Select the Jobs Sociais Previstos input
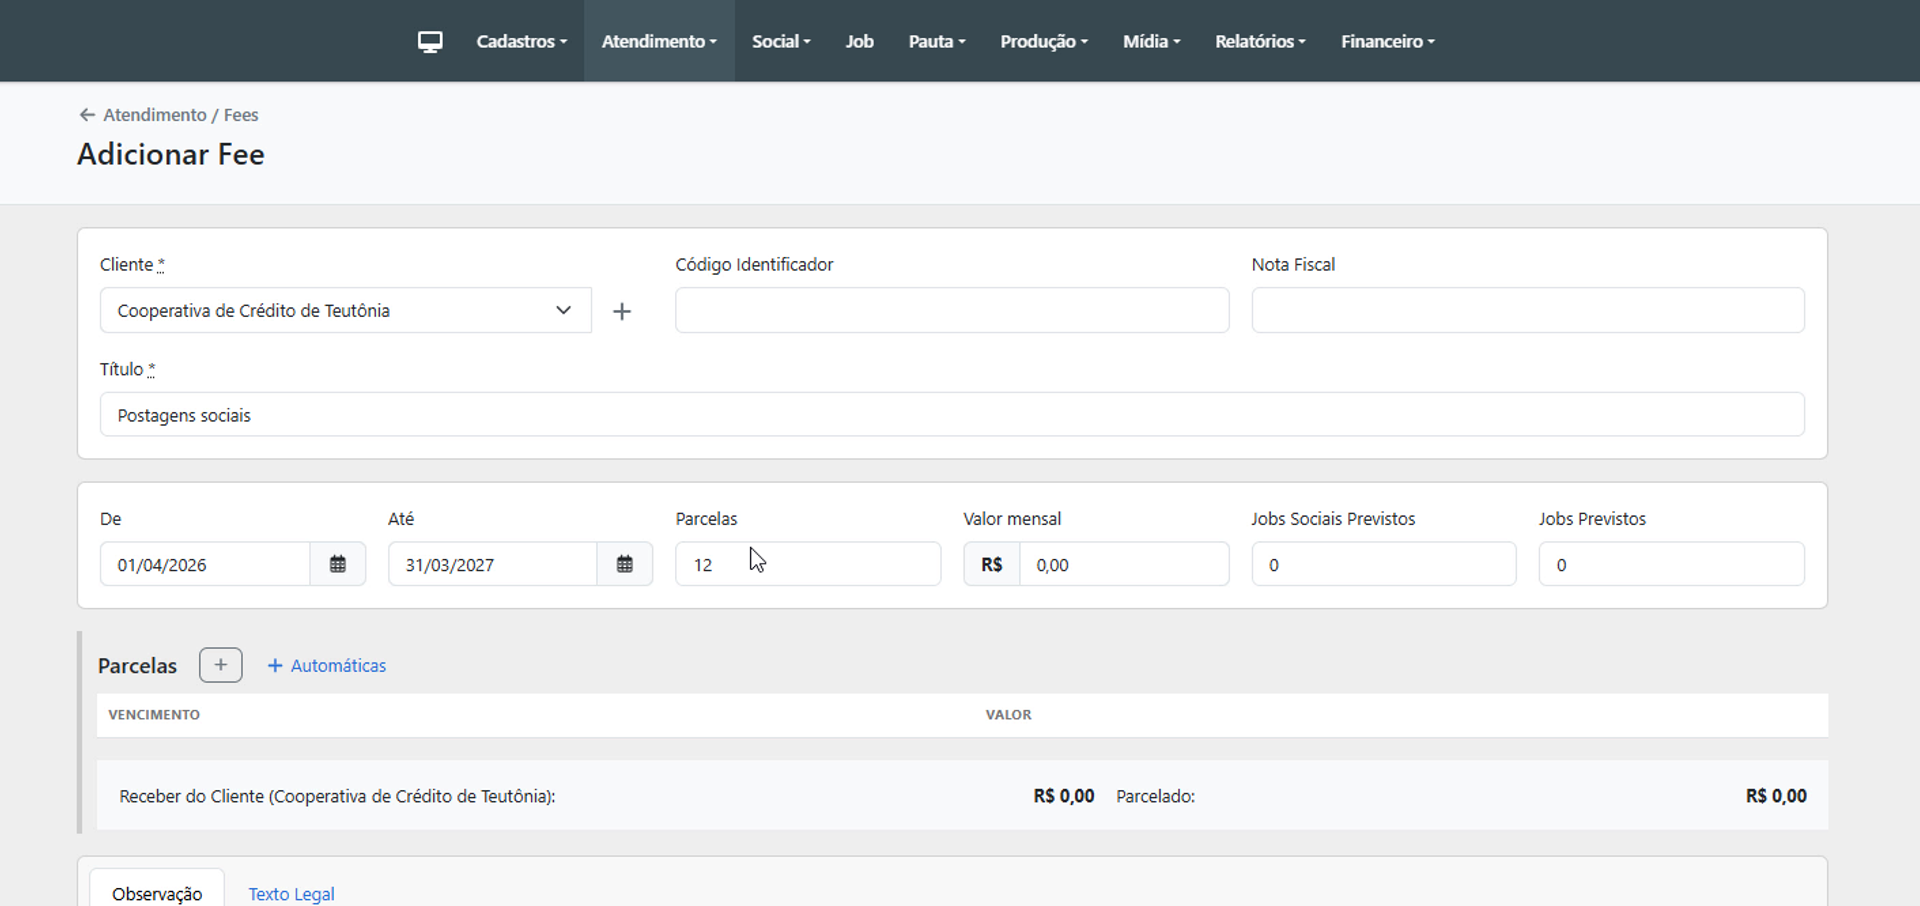This screenshot has height=906, width=1920. coord(1383,565)
